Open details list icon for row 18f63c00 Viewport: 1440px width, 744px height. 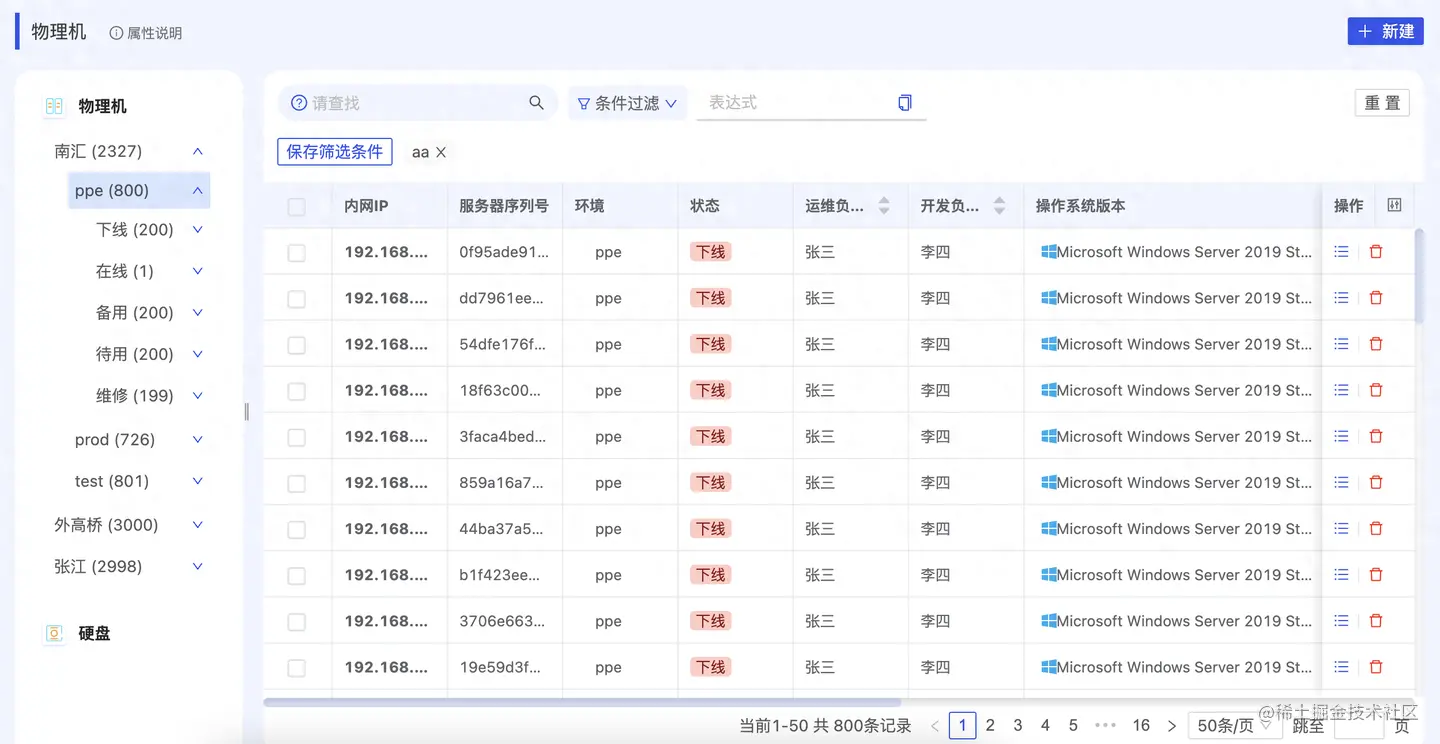pyautogui.click(x=1341, y=390)
